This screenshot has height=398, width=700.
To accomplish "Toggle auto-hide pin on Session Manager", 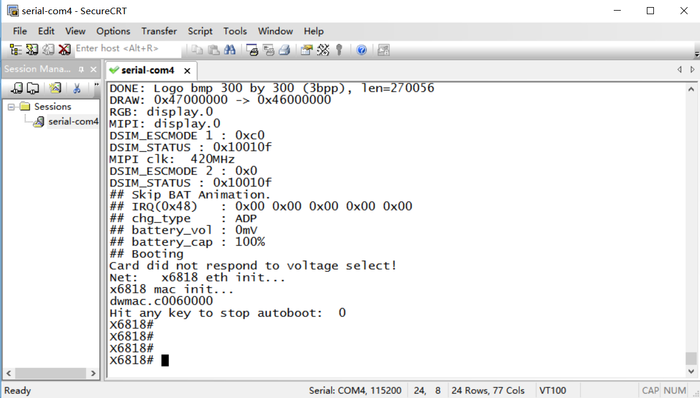I will pos(81,70).
